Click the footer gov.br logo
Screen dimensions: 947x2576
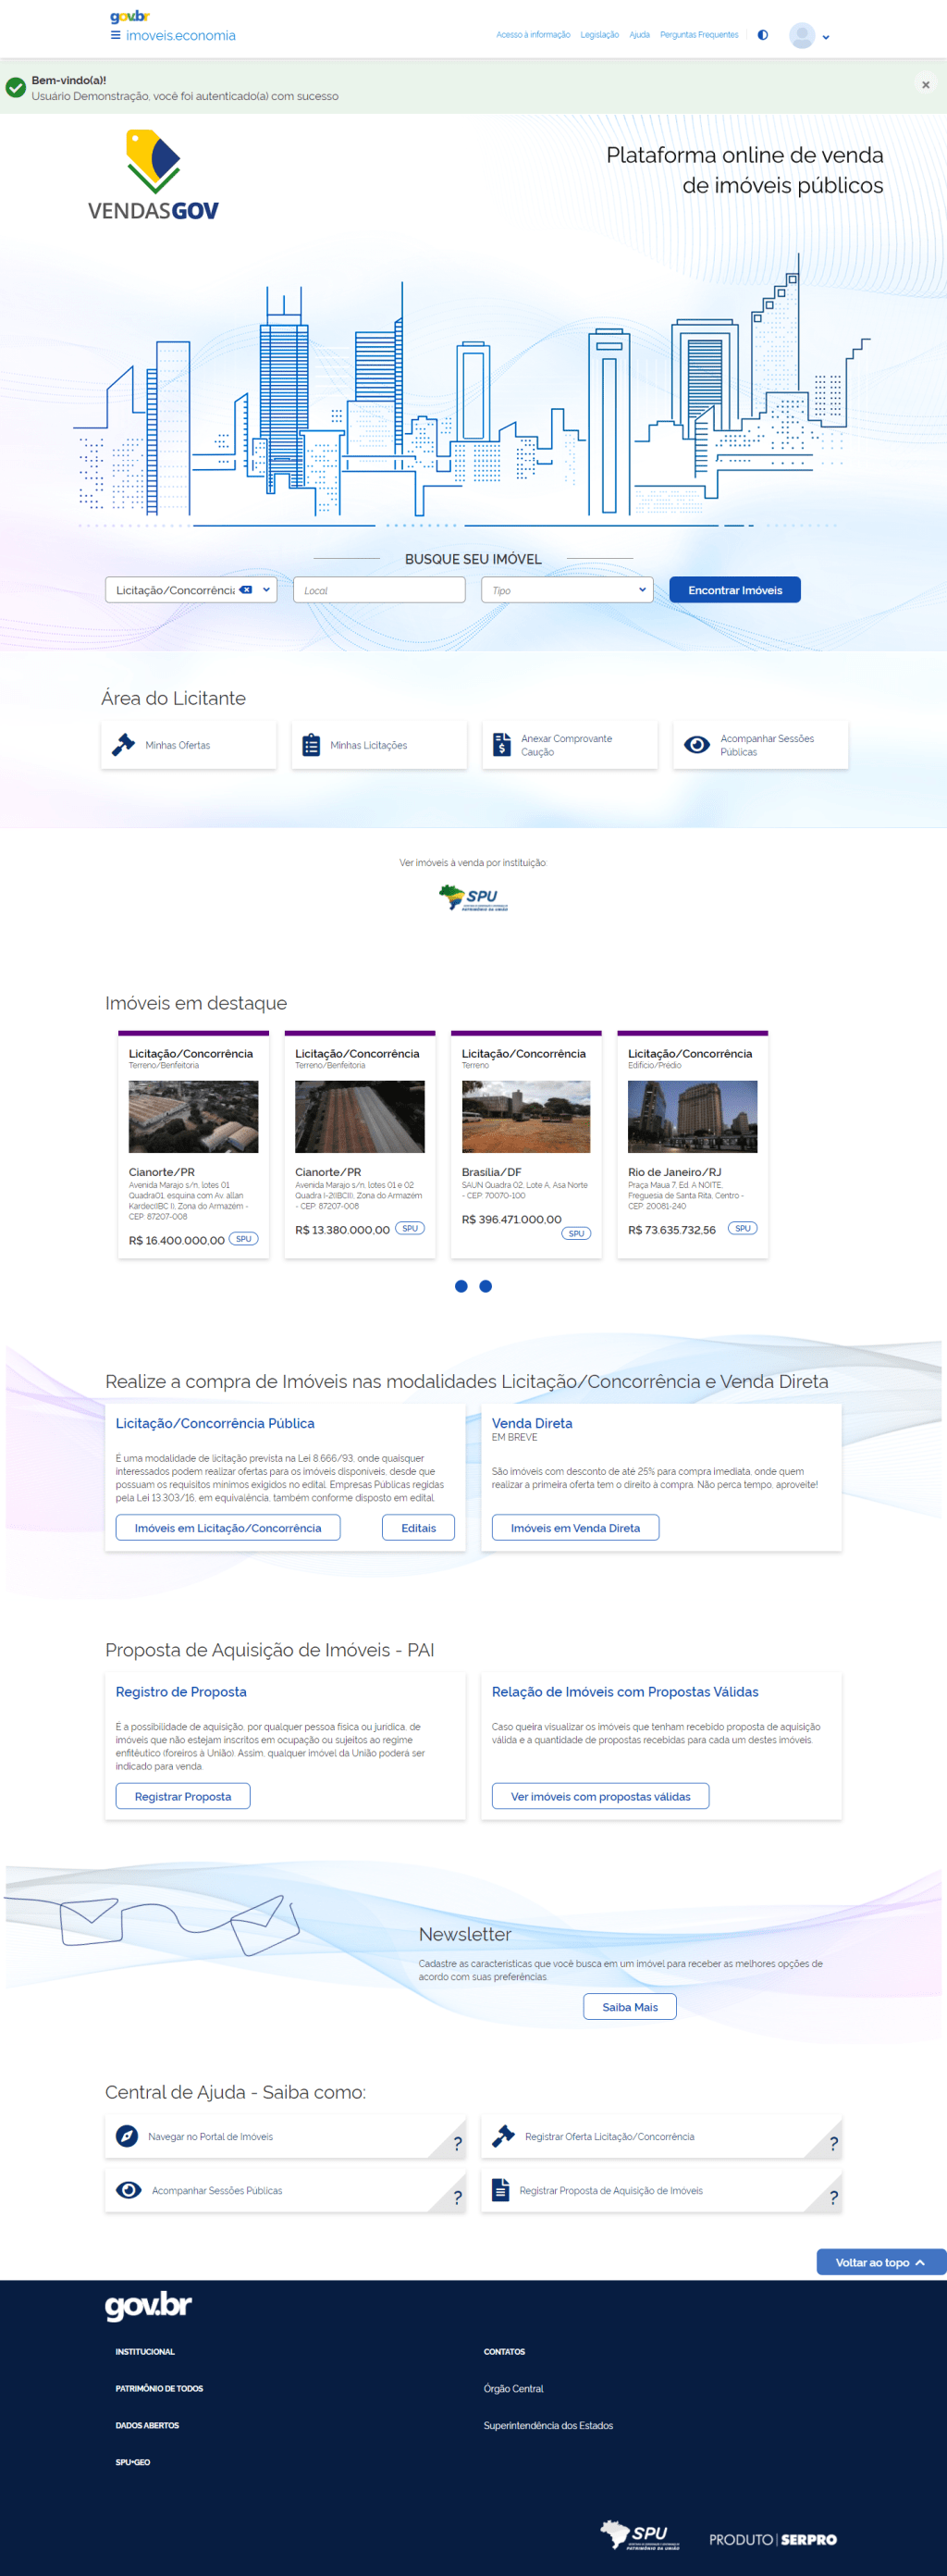(148, 2305)
